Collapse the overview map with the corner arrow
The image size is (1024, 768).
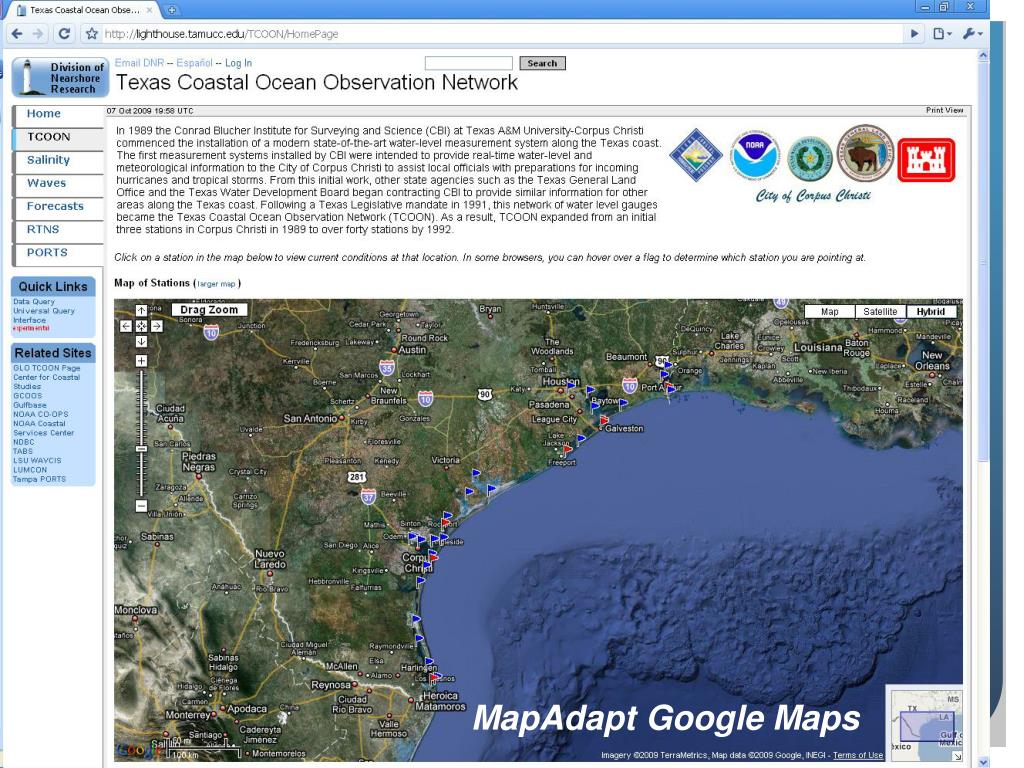(x=957, y=756)
